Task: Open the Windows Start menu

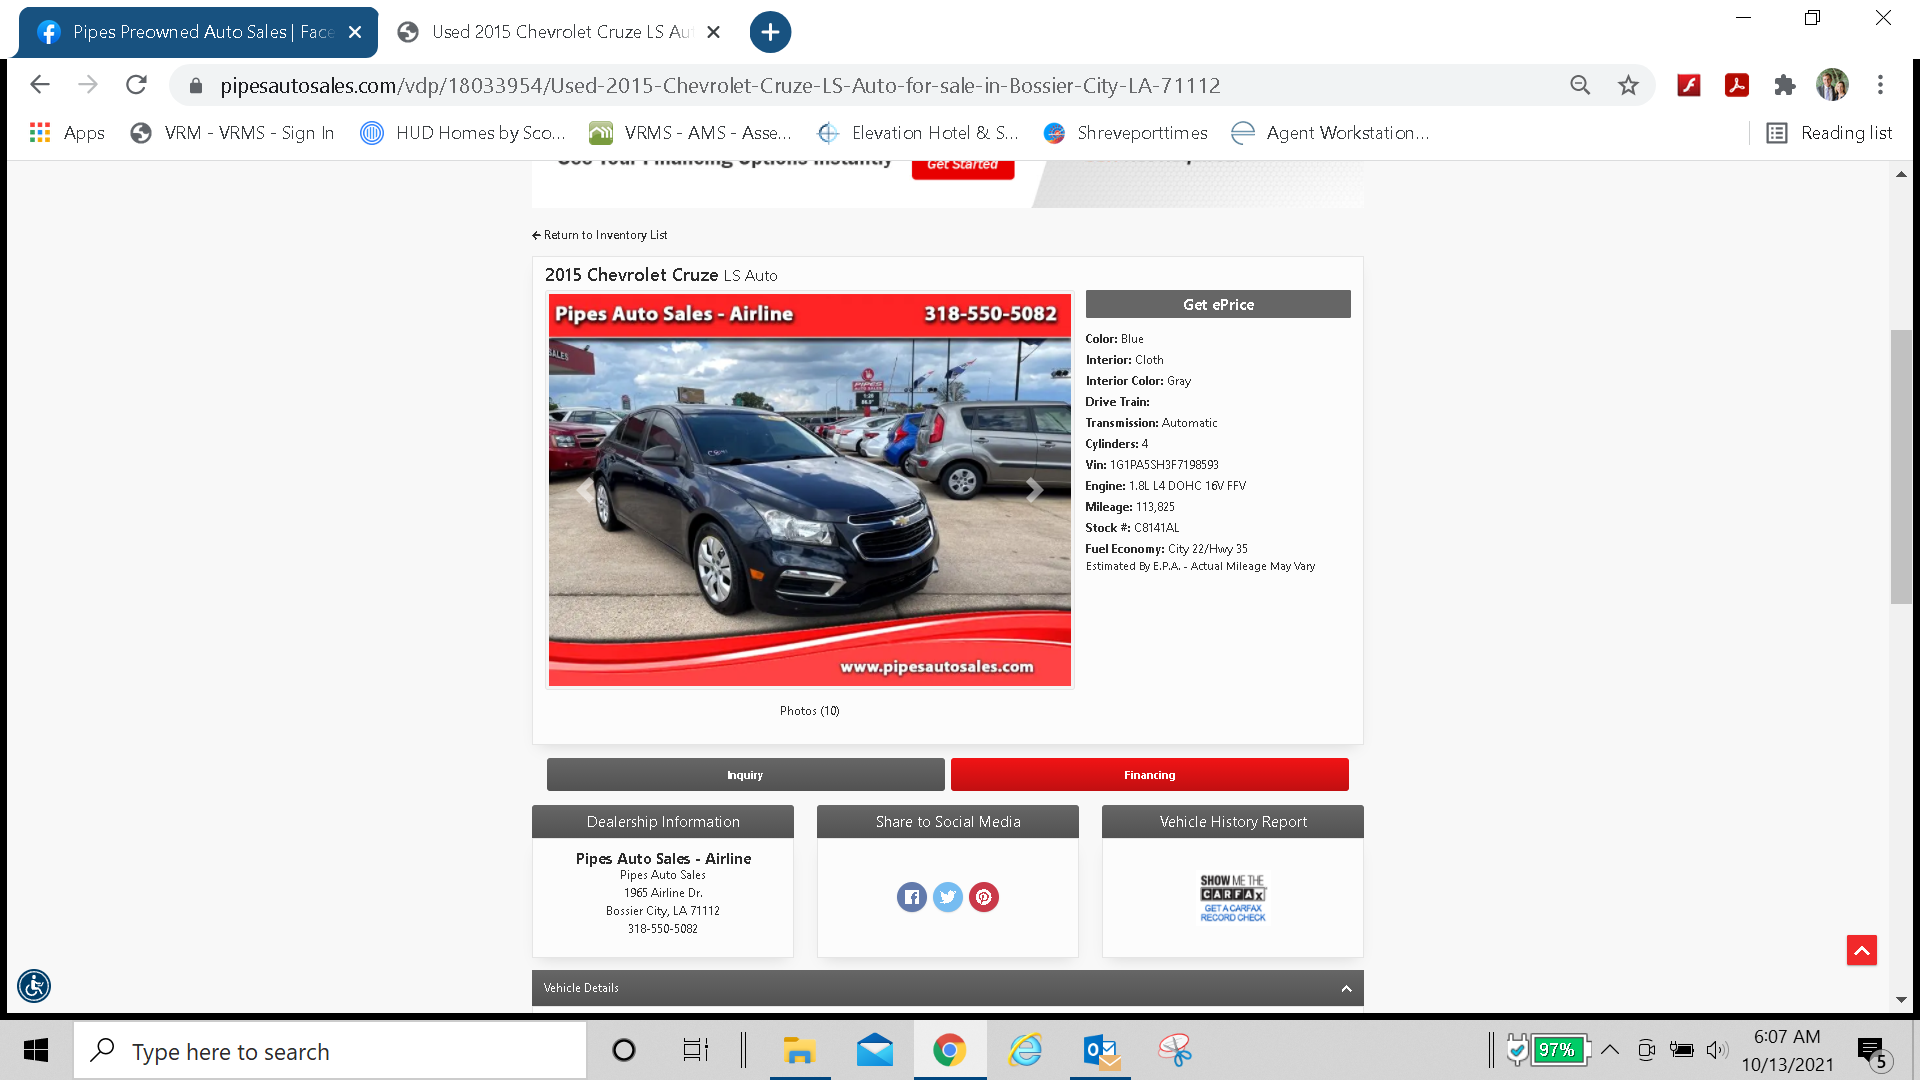Action: (x=36, y=1050)
